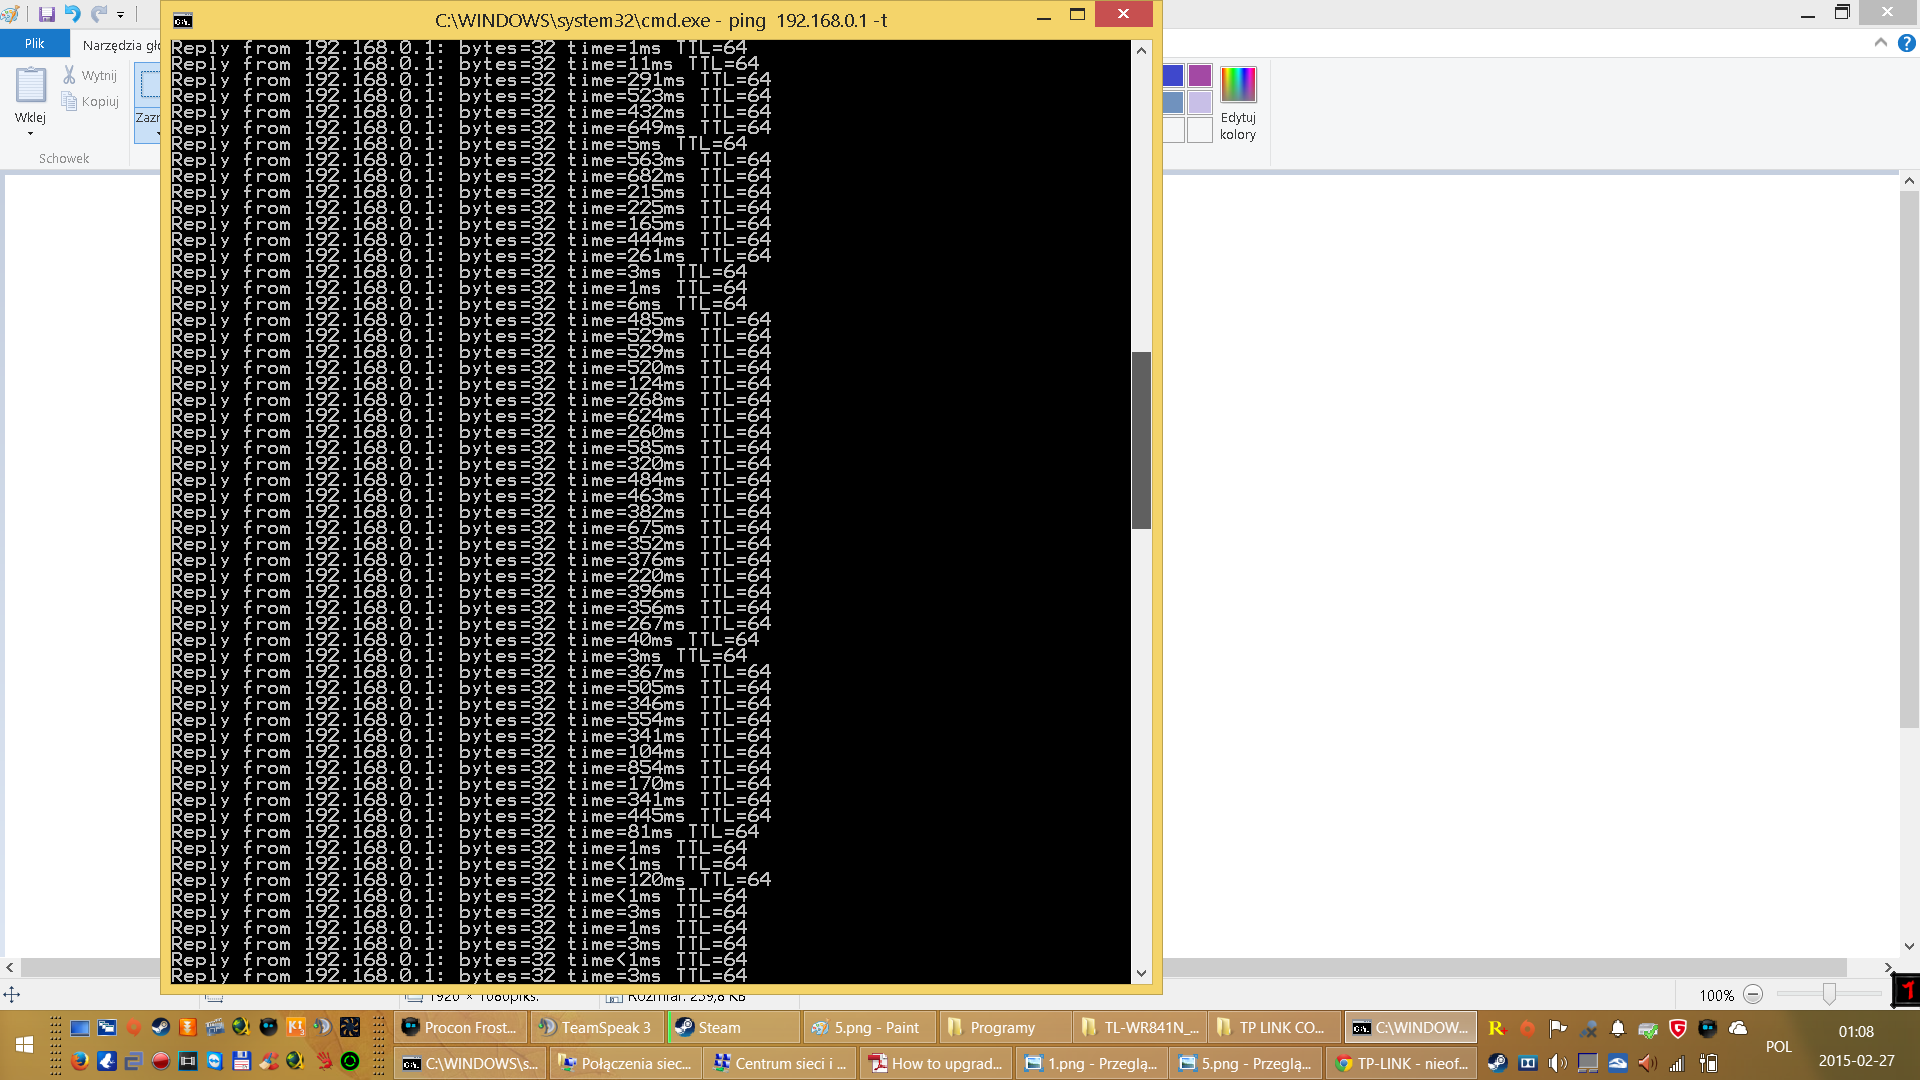Switch to the Narzędzia główne ribbon tab

120,45
